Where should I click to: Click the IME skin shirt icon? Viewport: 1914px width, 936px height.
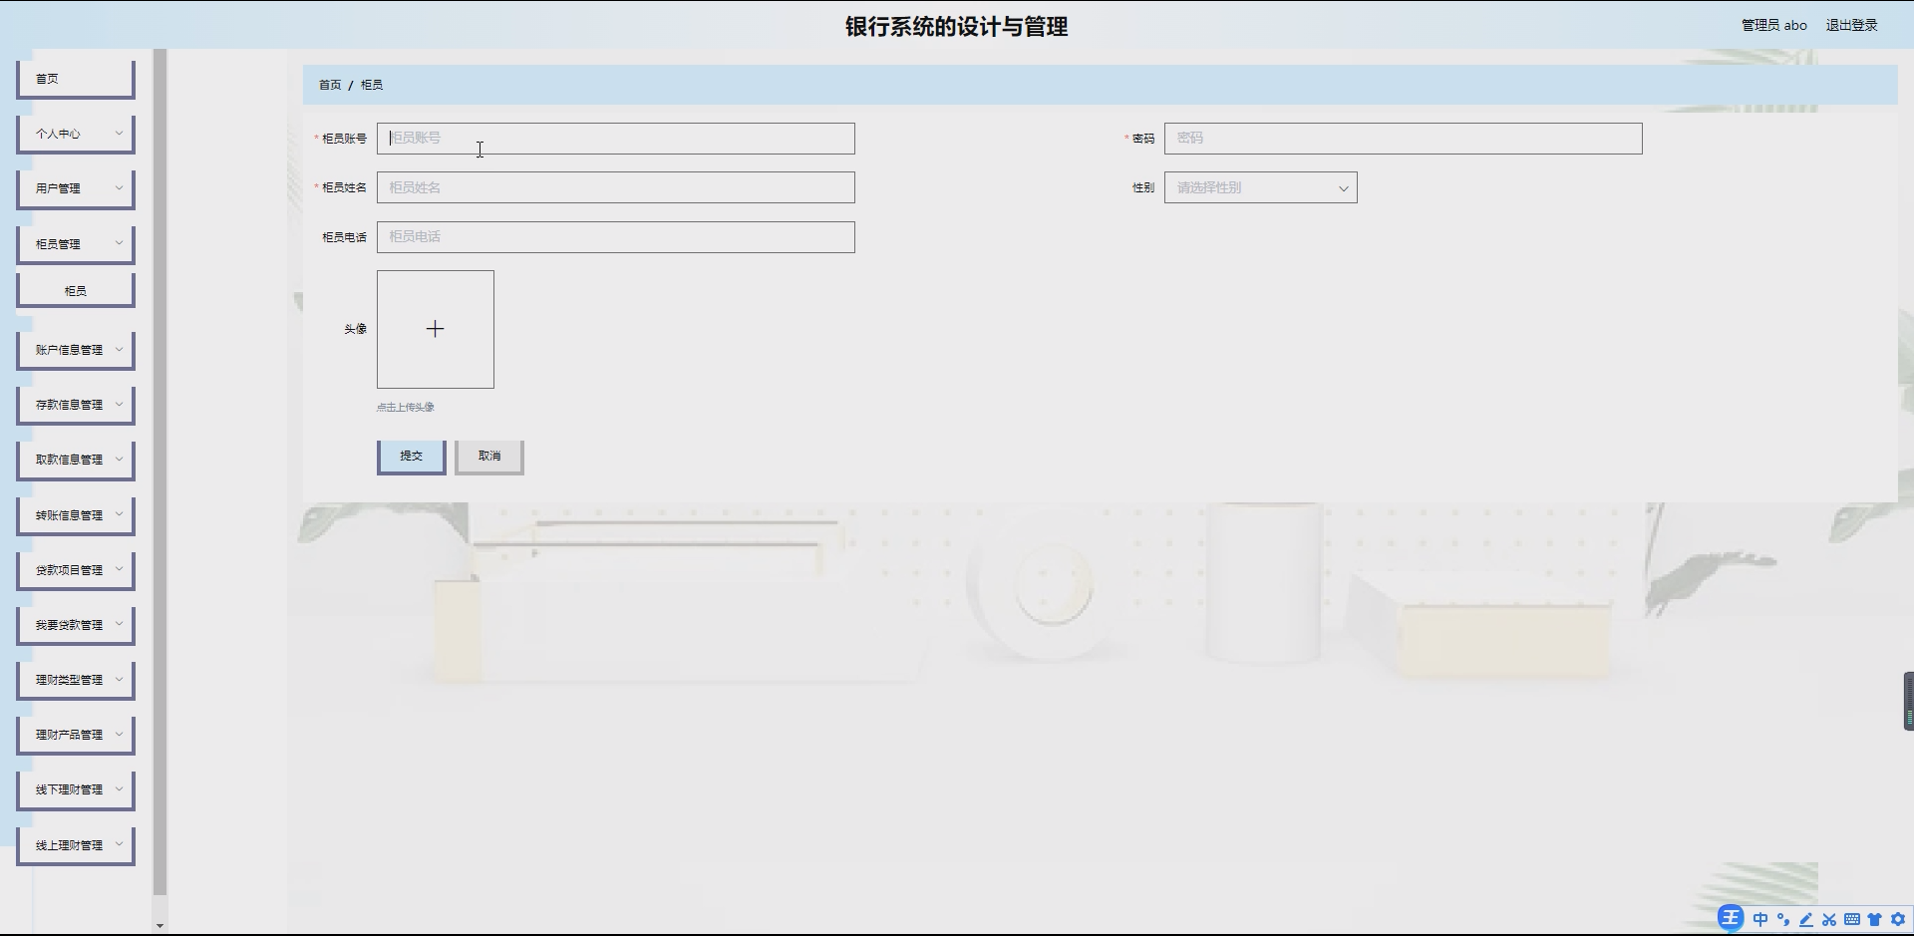pyautogui.click(x=1875, y=919)
